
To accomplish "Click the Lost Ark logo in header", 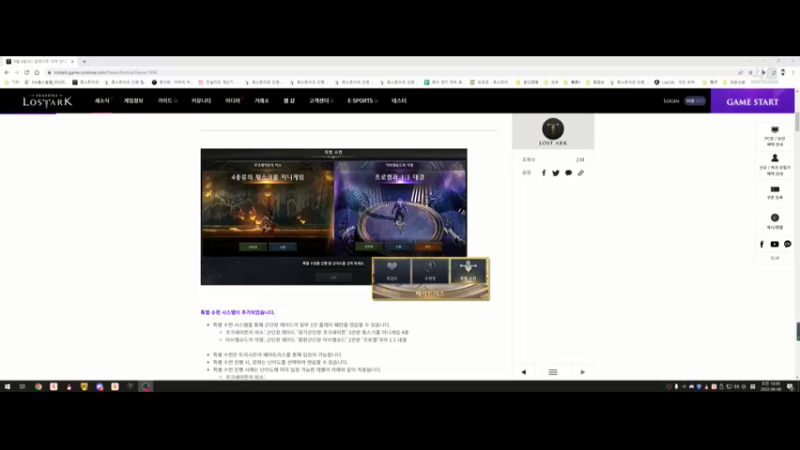I will (x=47, y=101).
